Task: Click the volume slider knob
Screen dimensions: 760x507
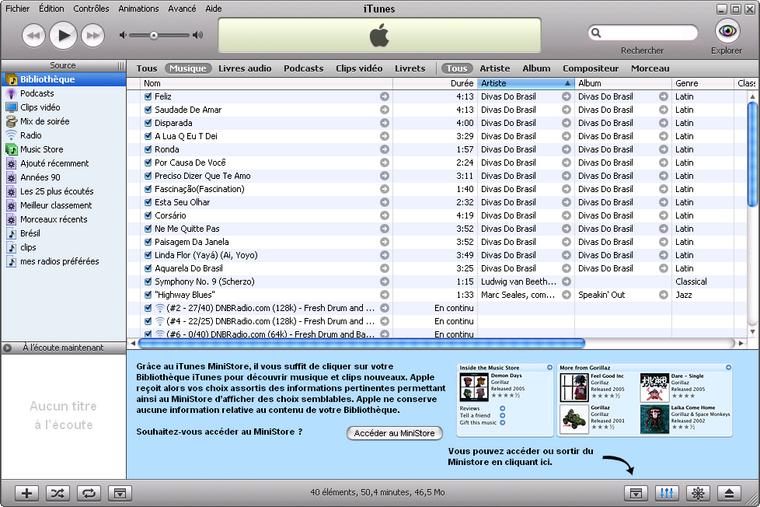Action: tap(154, 35)
